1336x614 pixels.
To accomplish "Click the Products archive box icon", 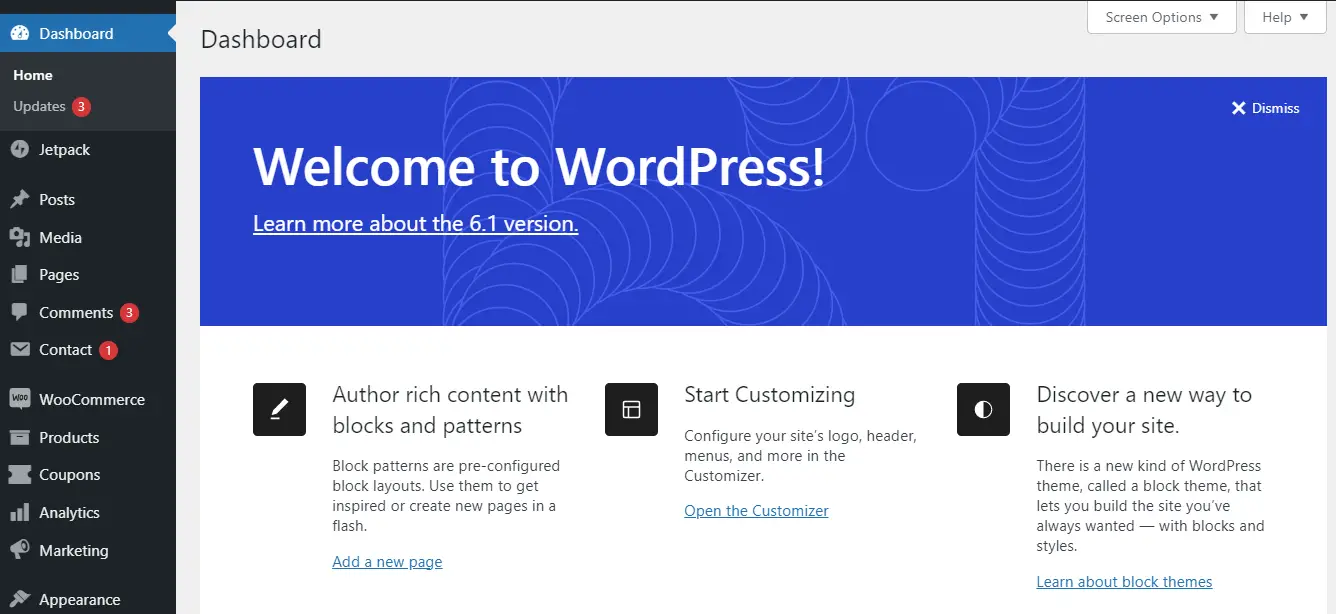I will pos(19,438).
